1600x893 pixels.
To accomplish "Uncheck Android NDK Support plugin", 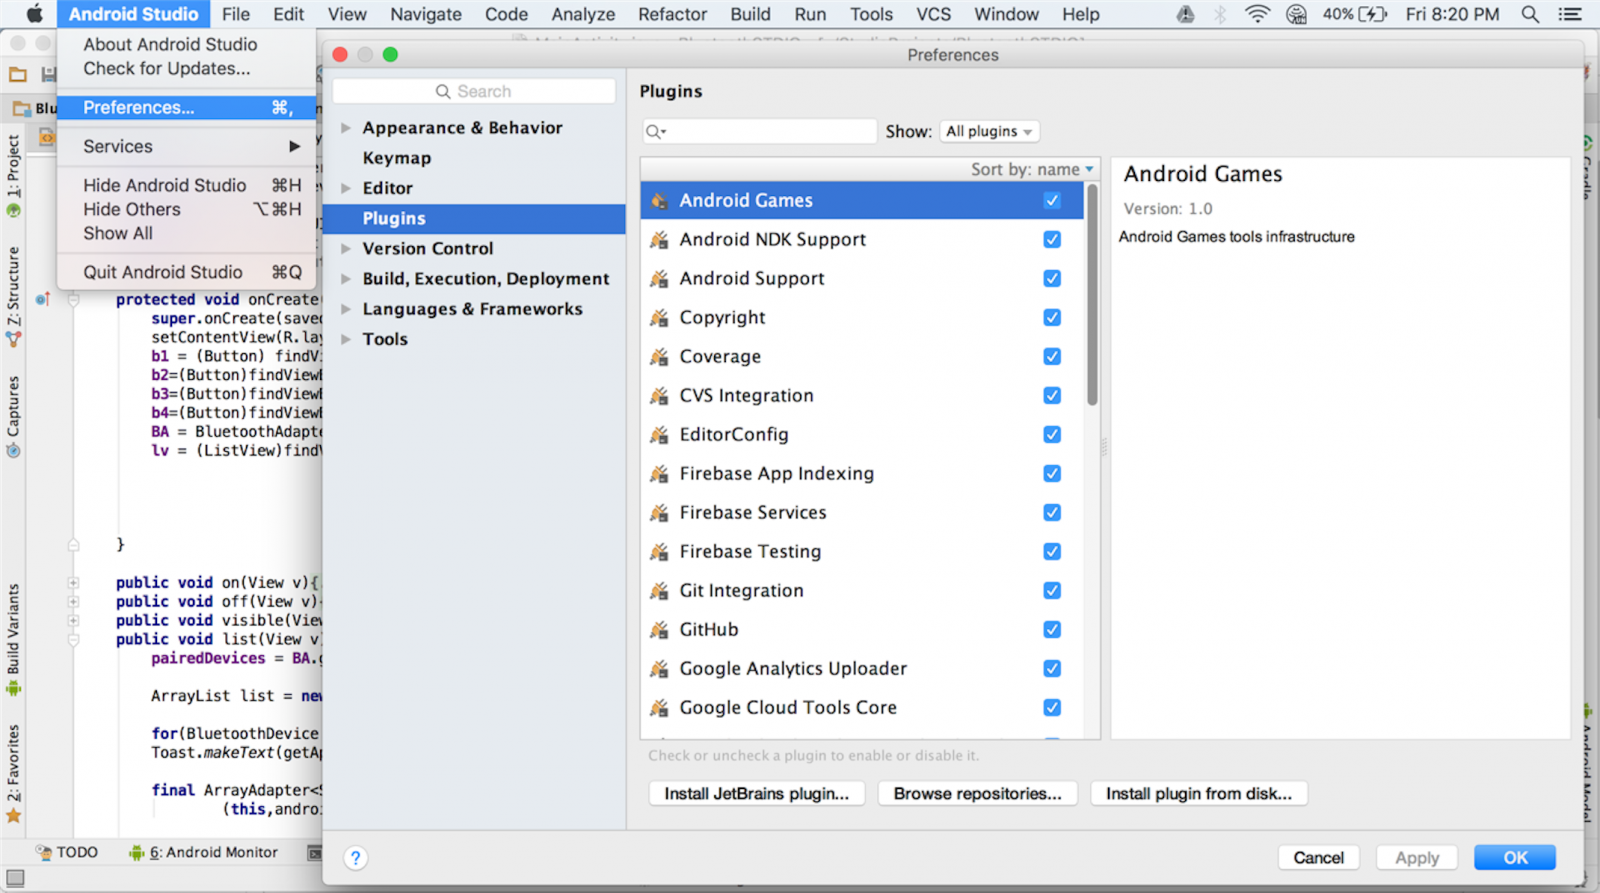I will (x=1052, y=239).
